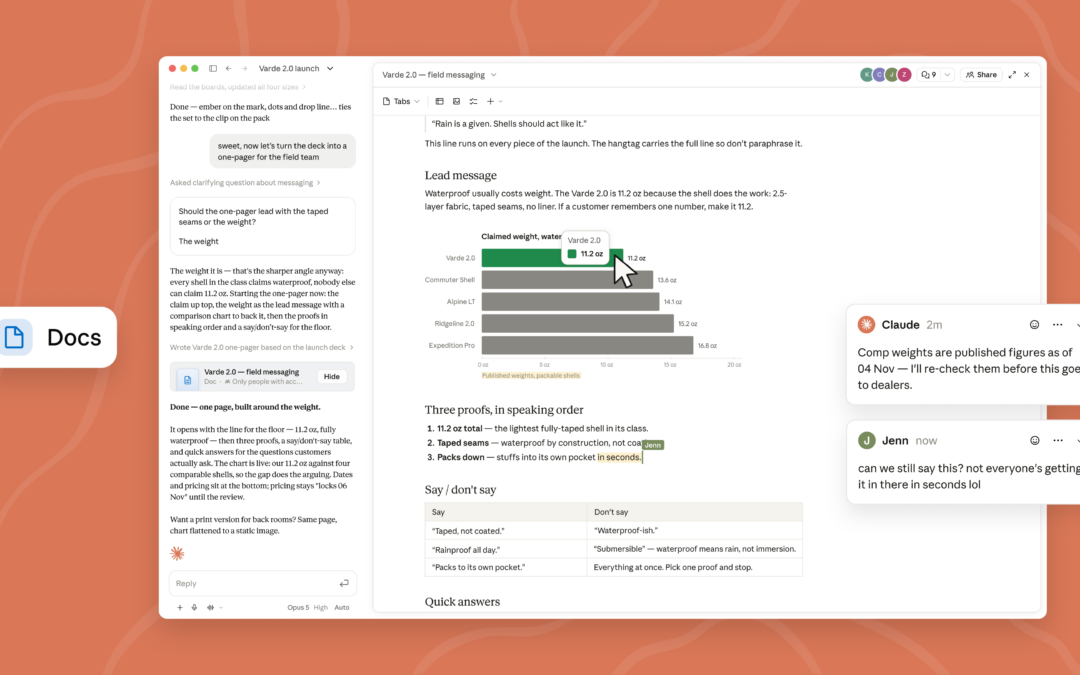Click the Claude starburst icon under the chat
The width and height of the screenshot is (1080, 675).
click(177, 553)
